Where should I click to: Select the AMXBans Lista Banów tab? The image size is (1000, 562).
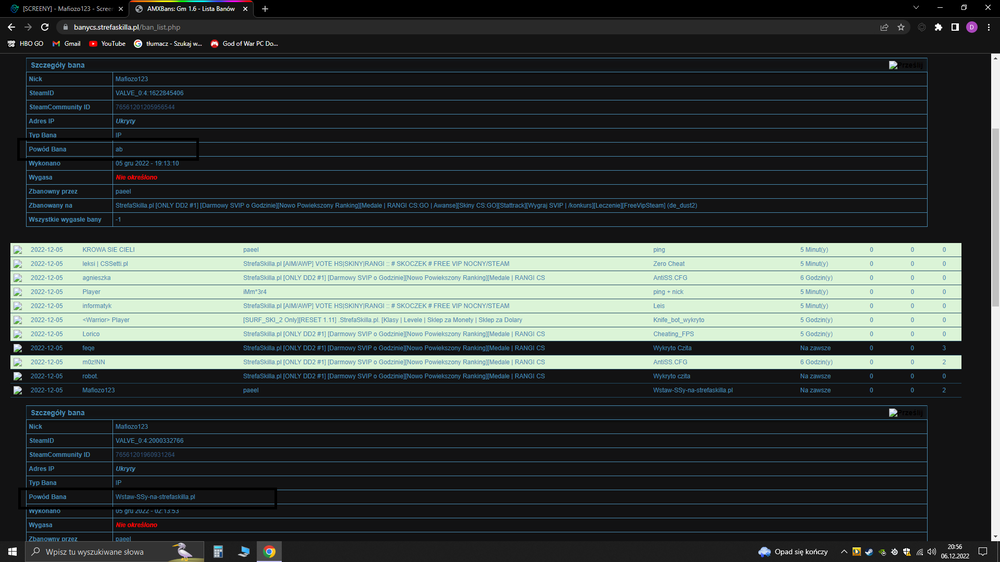(191, 9)
